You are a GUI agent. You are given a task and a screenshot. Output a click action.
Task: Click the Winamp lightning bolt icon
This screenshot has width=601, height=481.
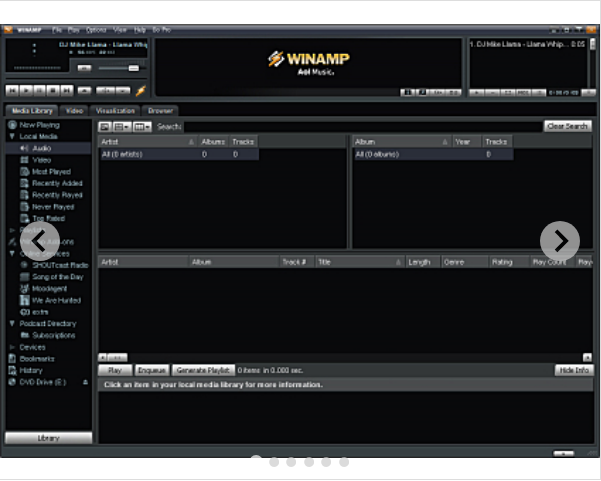141,91
